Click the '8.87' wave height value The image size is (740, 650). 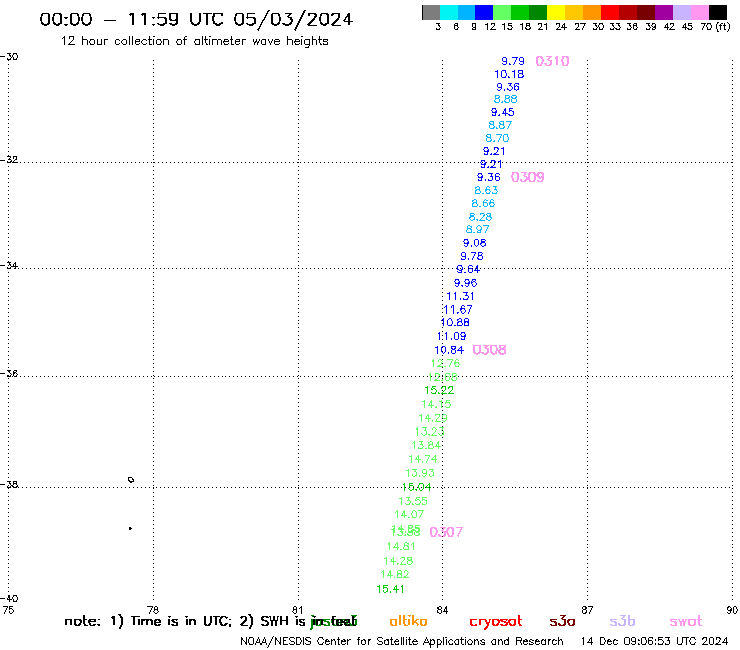500,125
